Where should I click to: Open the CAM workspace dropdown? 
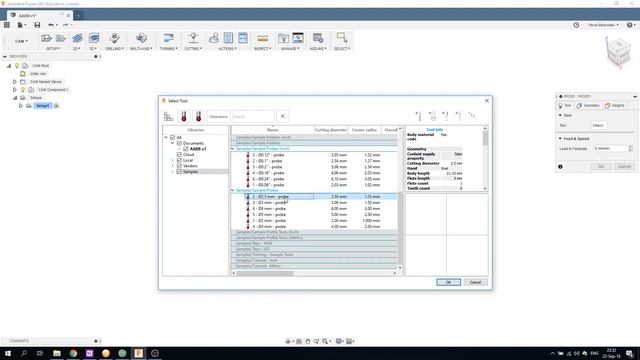[x=21, y=41]
